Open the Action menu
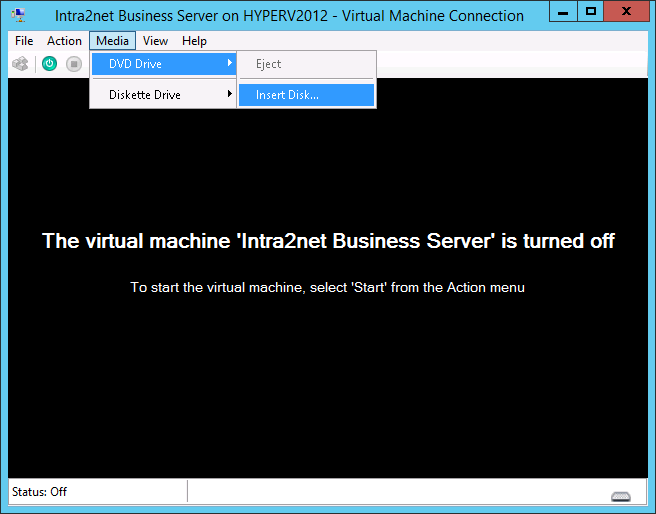This screenshot has height=514, width=656. (64, 41)
